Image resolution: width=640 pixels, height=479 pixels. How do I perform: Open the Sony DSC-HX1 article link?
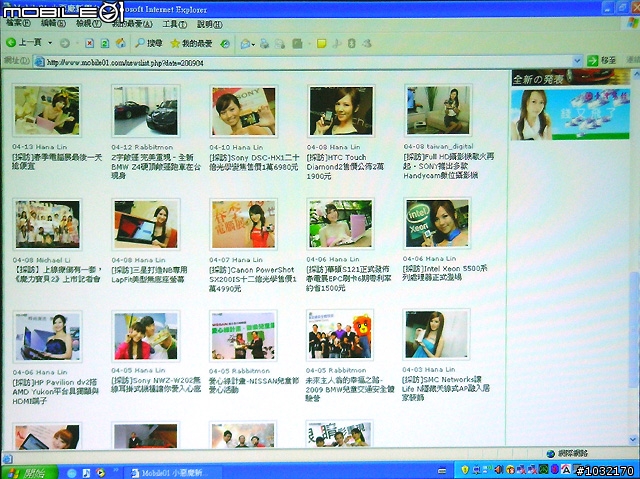(254, 162)
